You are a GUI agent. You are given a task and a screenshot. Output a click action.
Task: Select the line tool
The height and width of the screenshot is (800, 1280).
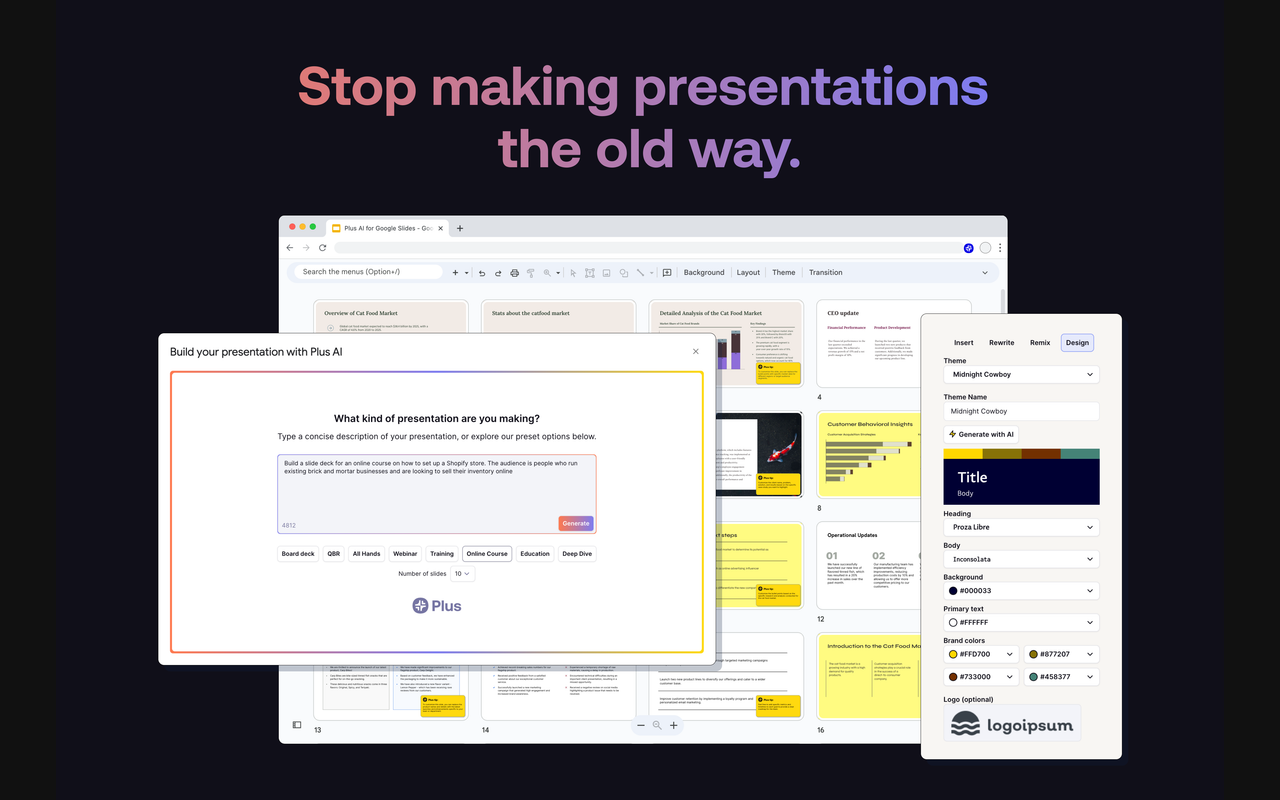coord(640,272)
